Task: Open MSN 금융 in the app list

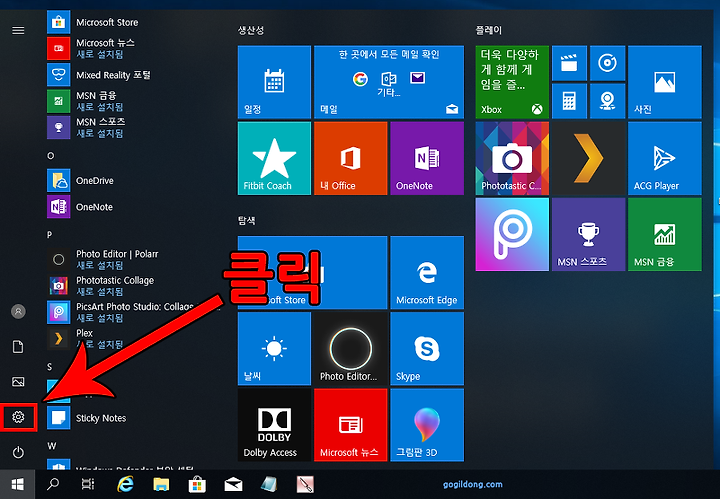Action: tap(133, 101)
